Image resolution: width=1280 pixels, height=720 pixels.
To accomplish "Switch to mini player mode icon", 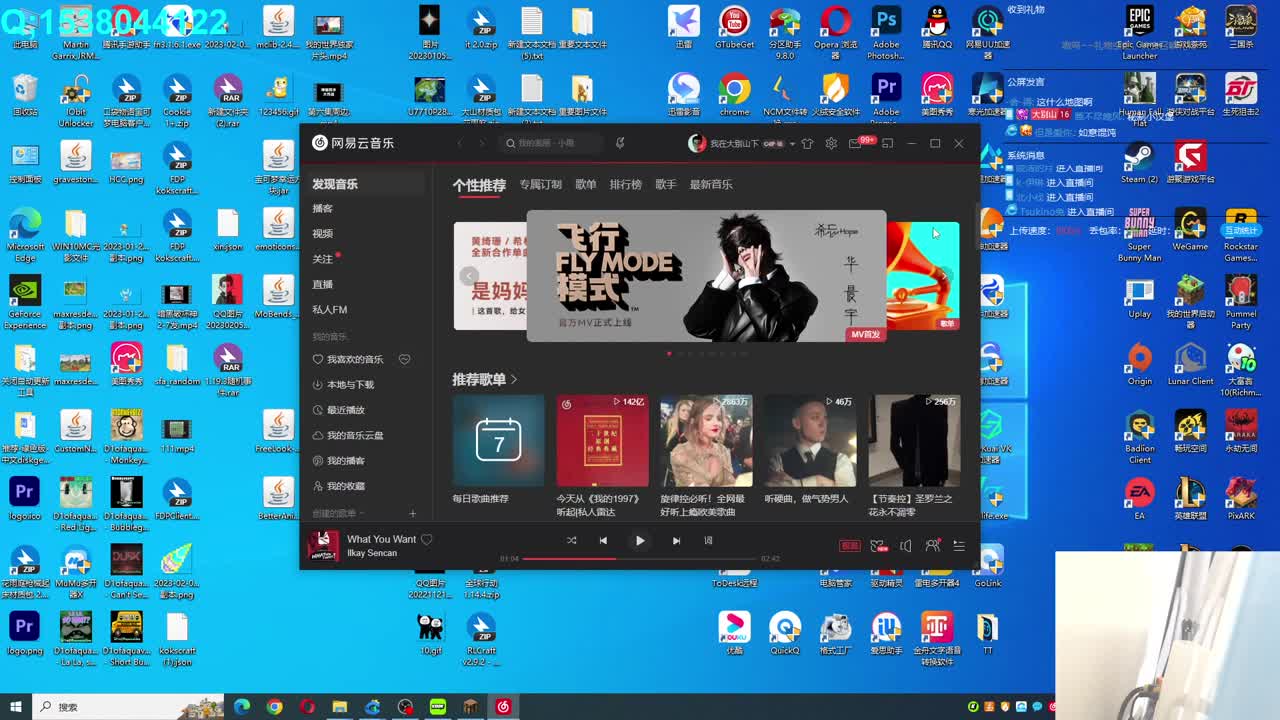I will [x=887, y=144].
